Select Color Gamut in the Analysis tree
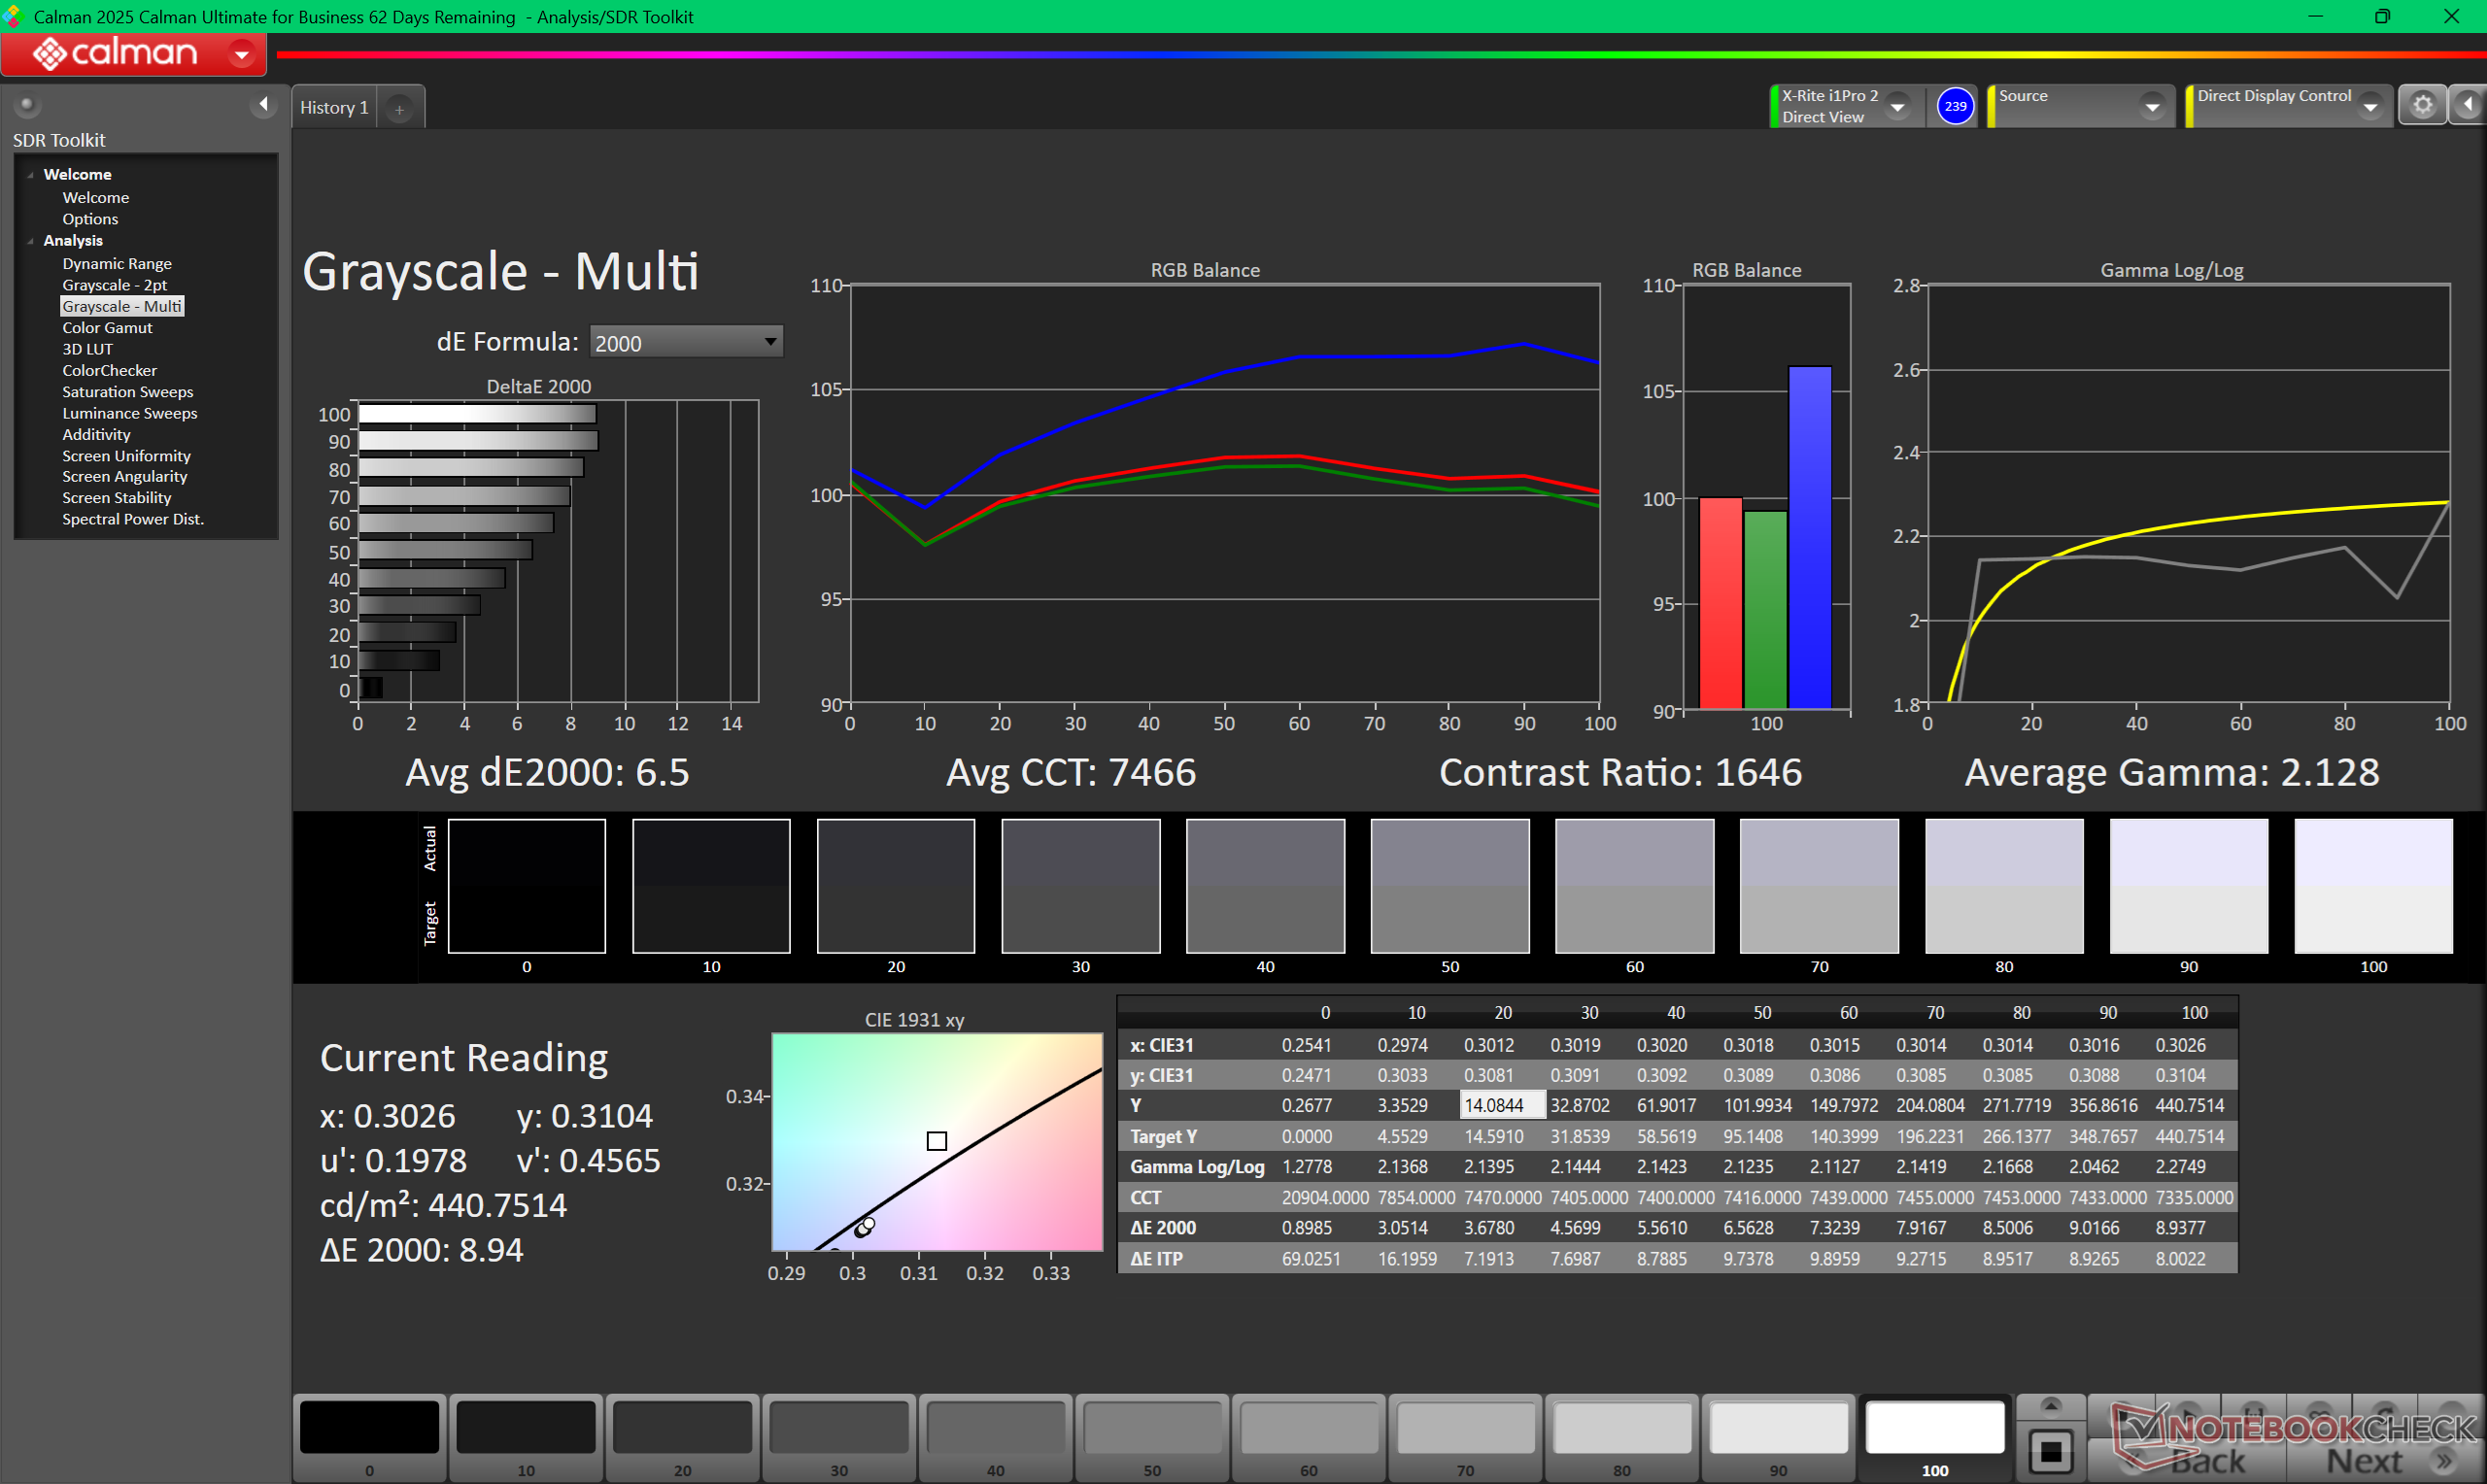The width and height of the screenshot is (2487, 1484). click(107, 328)
